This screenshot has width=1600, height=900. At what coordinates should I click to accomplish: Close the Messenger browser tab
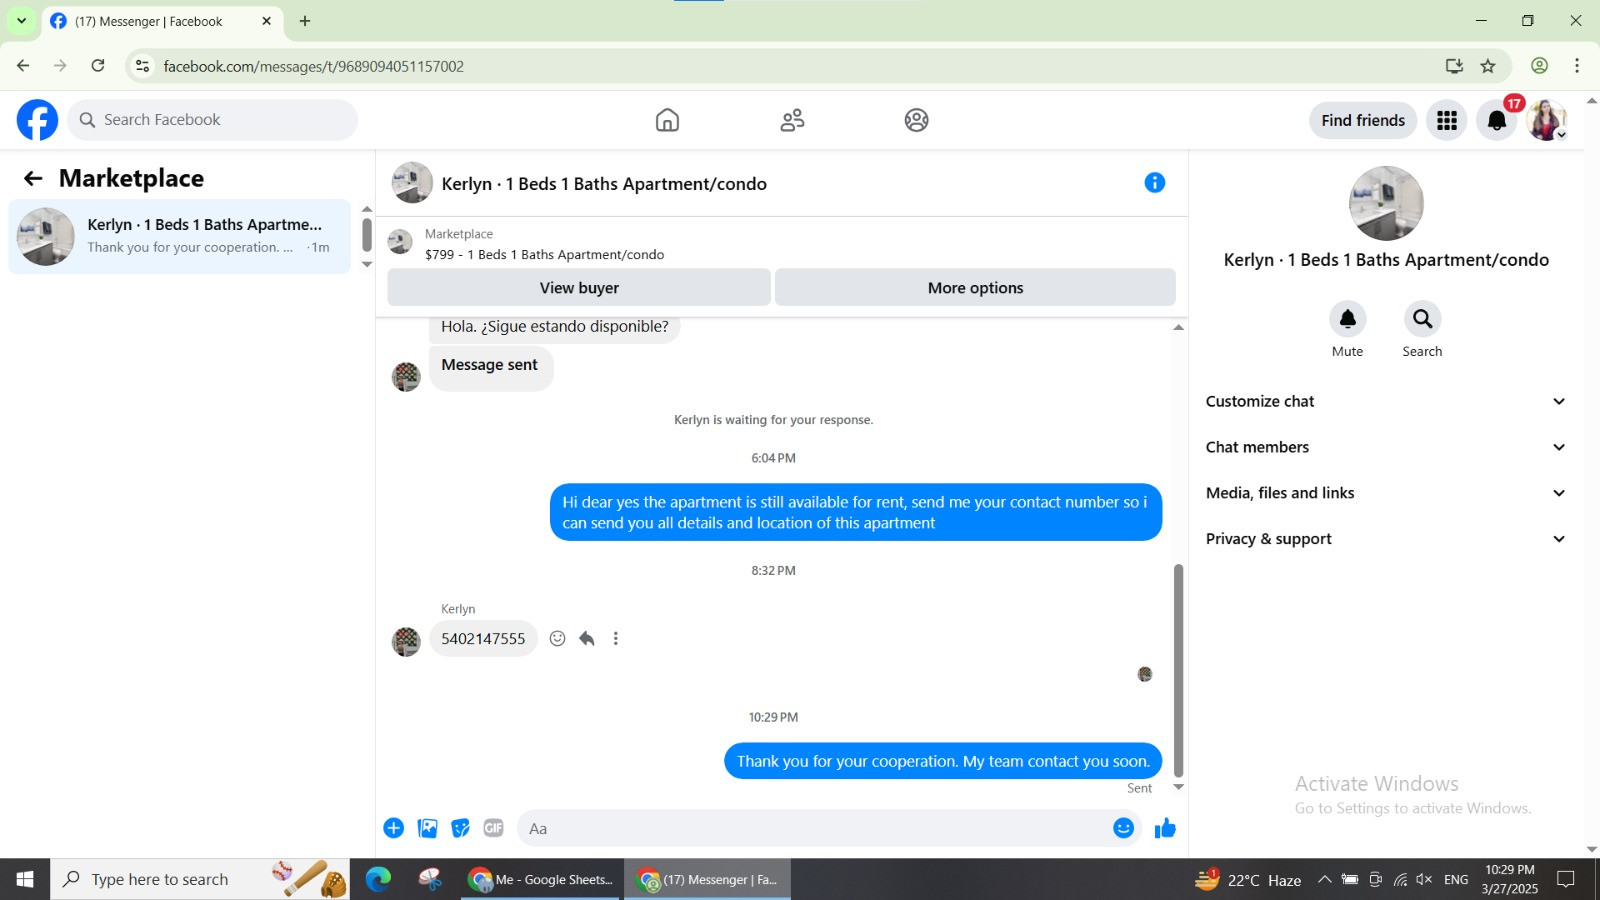pyautogui.click(x=266, y=21)
